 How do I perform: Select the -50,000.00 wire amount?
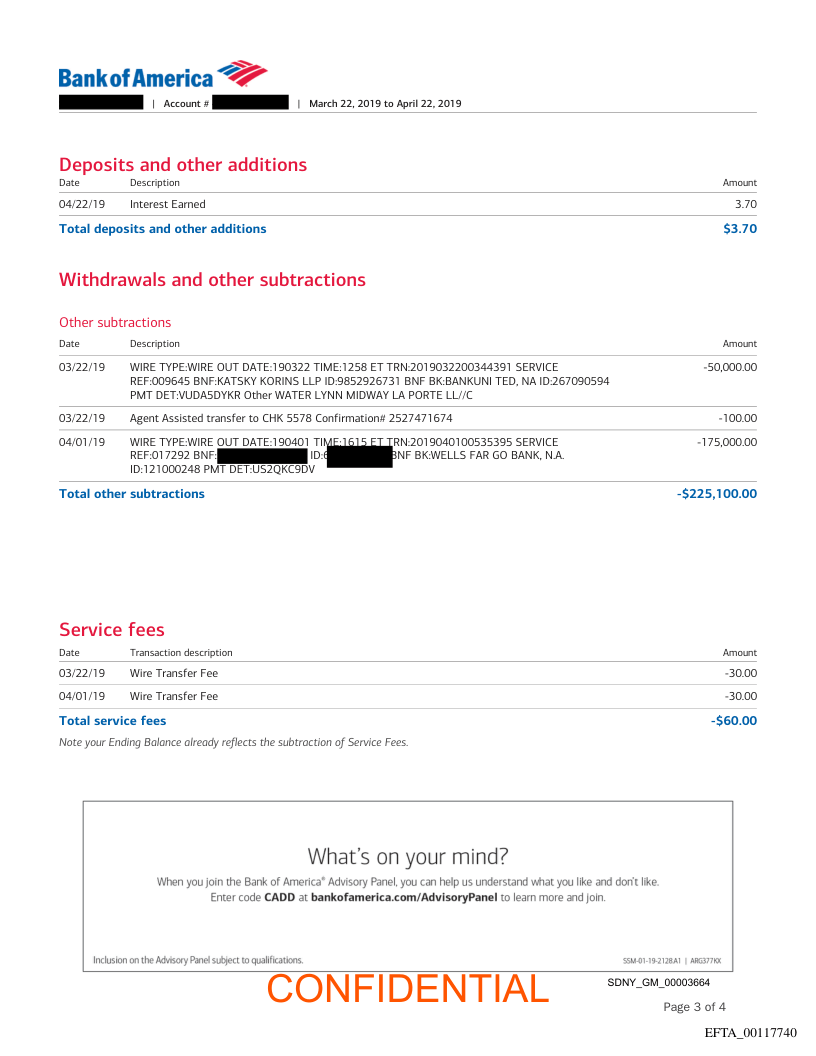pos(730,367)
